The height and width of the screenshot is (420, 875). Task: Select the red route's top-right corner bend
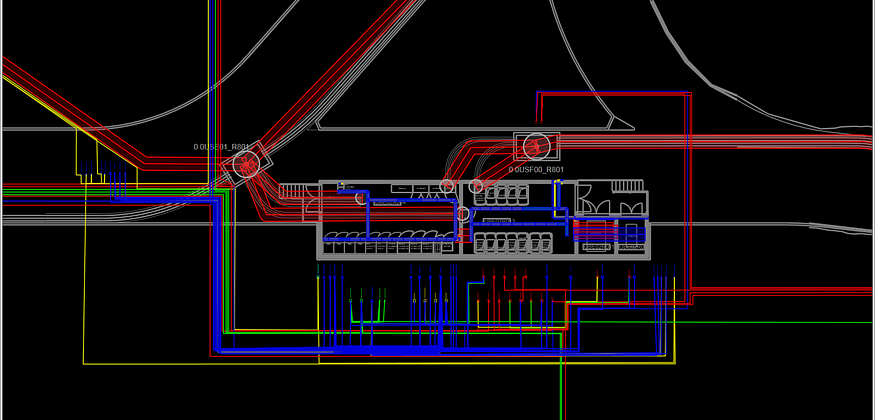688,96
